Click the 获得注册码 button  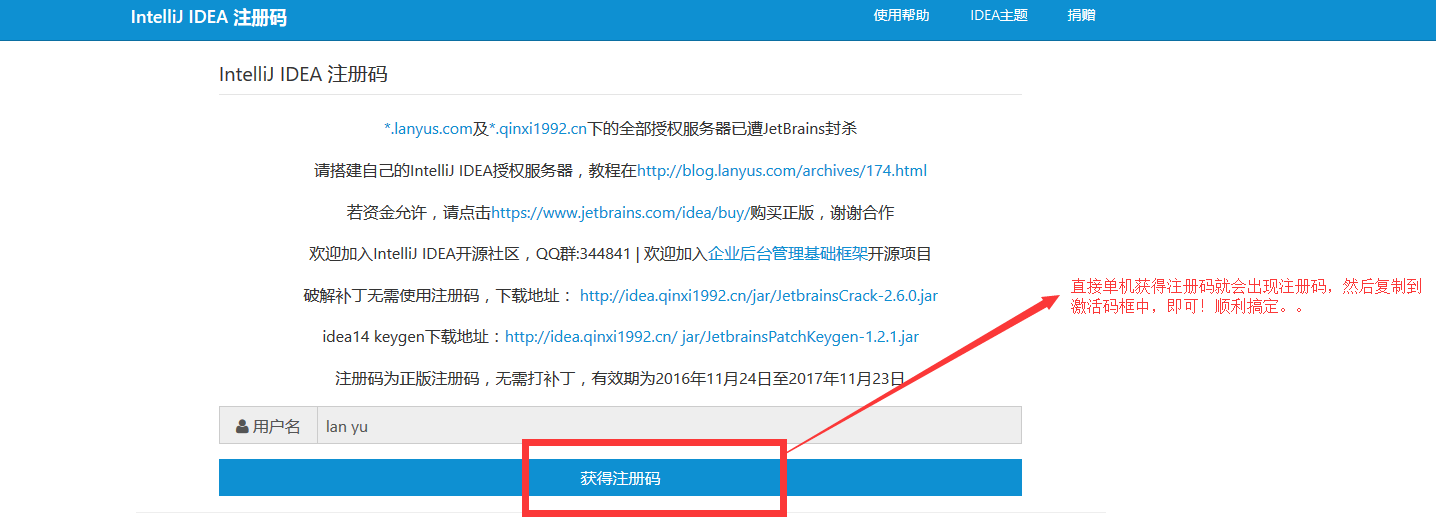(x=620, y=478)
